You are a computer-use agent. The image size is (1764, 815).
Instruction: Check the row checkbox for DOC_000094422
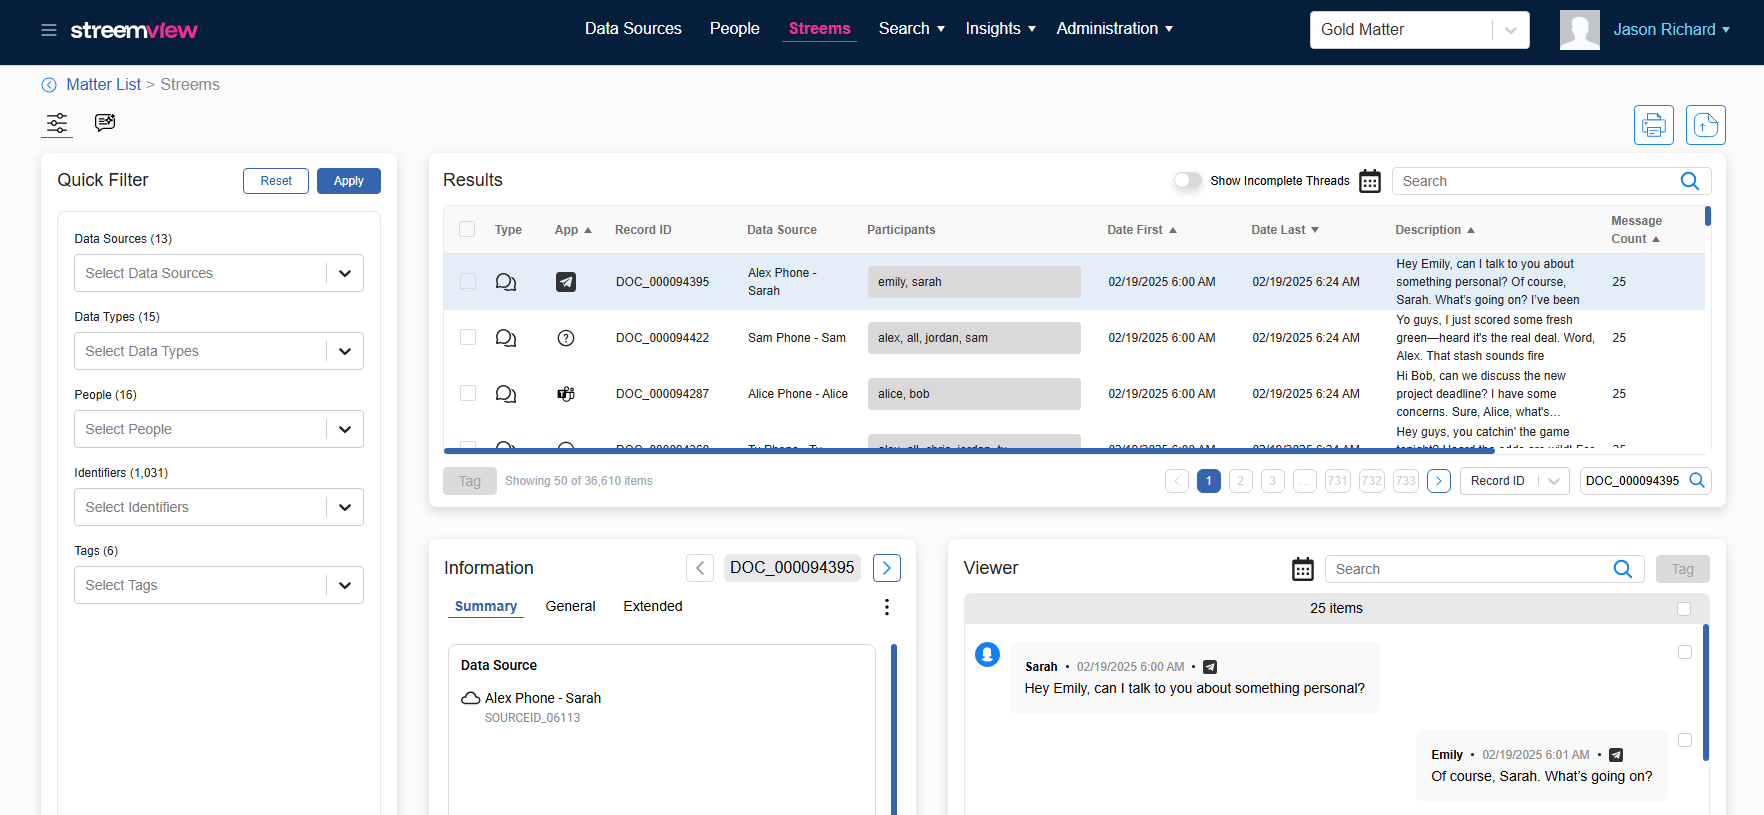(468, 337)
